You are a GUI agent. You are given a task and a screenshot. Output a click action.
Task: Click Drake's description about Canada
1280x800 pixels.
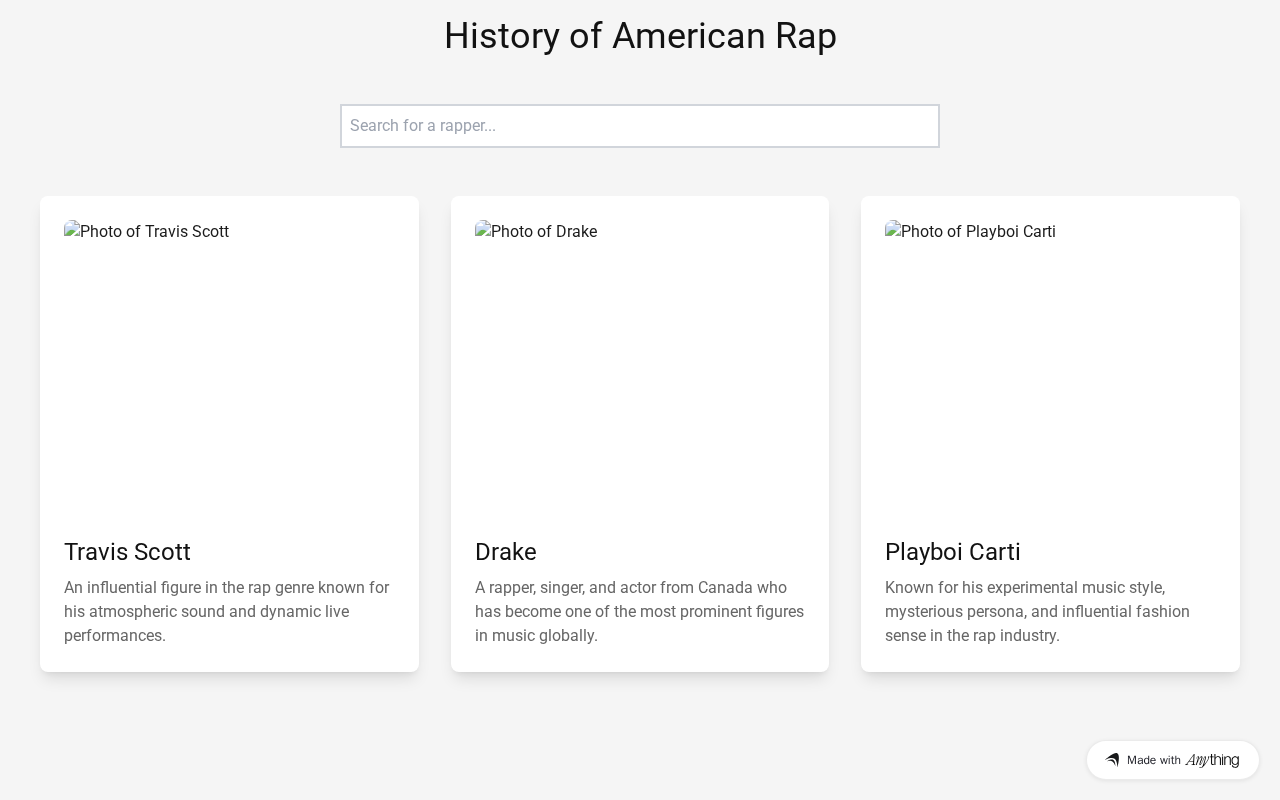point(639,611)
